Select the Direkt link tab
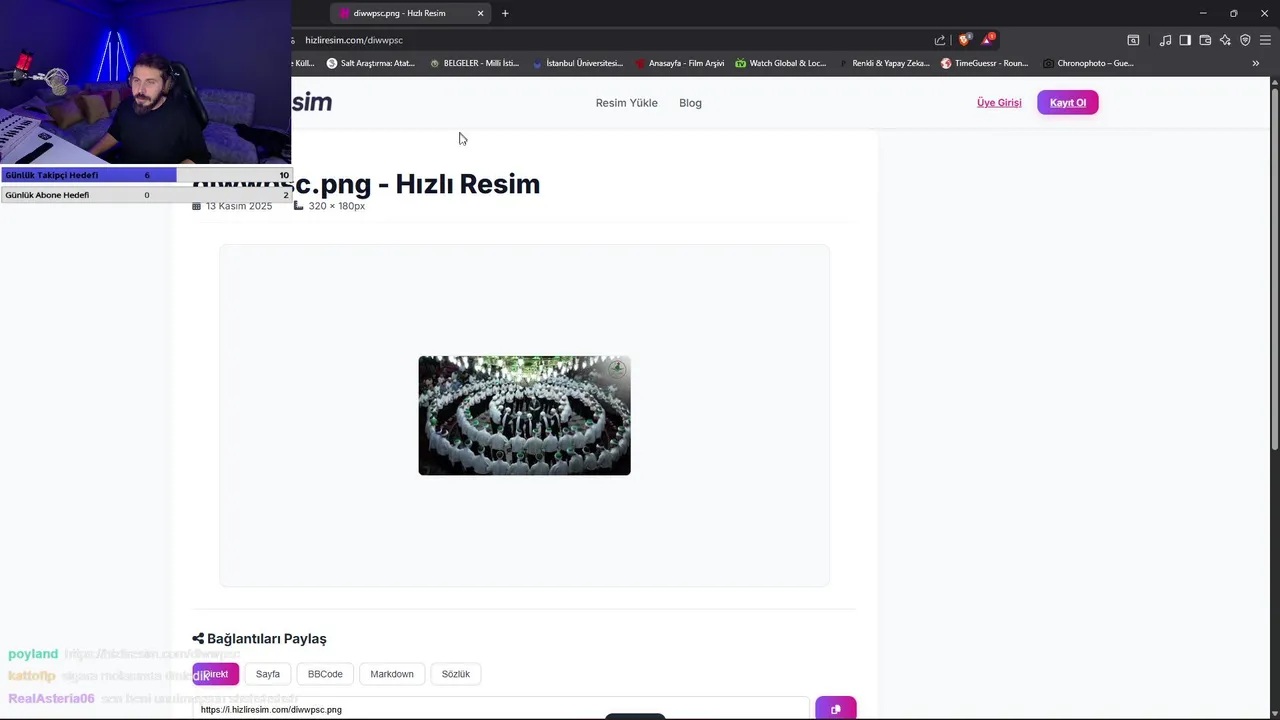The height and width of the screenshot is (720, 1280). [216, 674]
